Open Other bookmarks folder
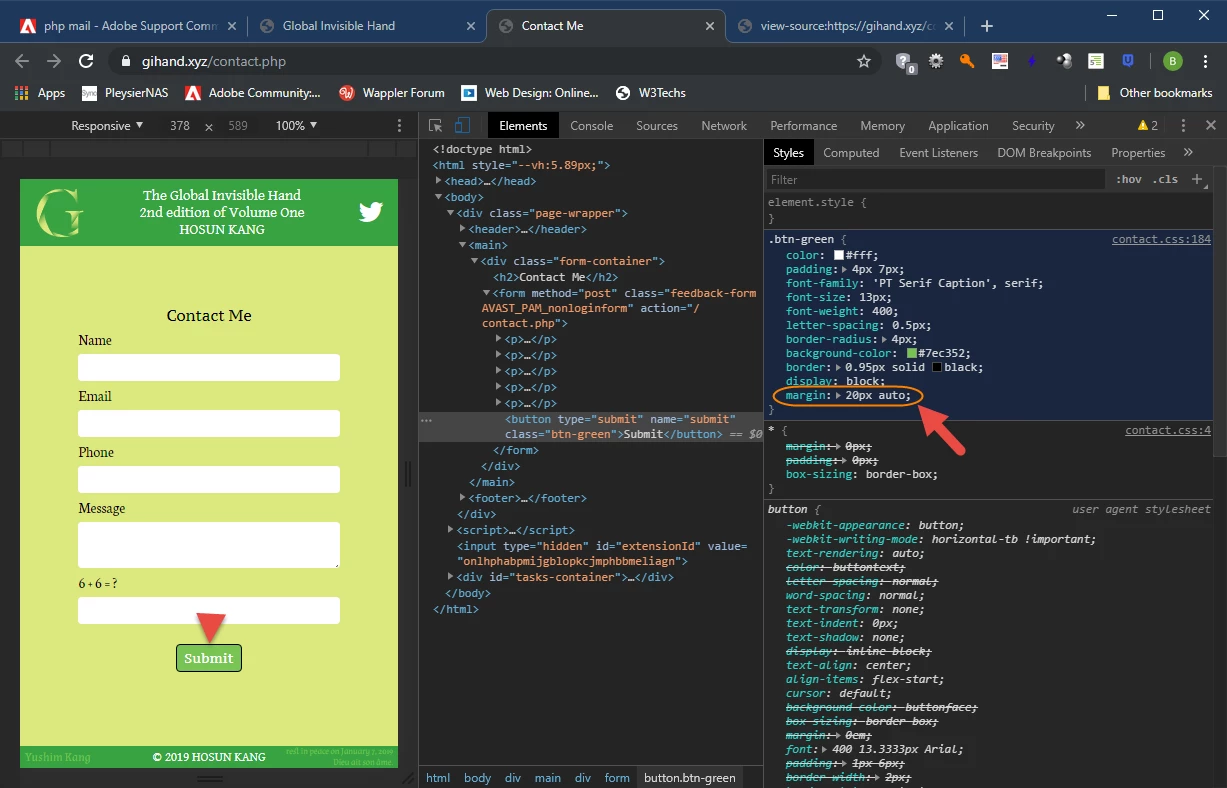The width and height of the screenshot is (1227, 788). click(1154, 93)
